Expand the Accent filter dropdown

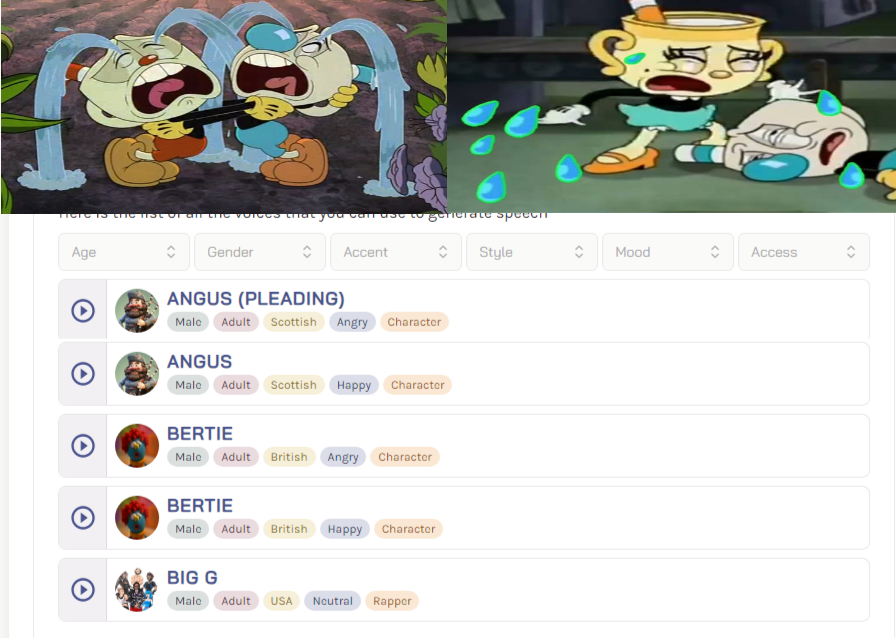396,252
